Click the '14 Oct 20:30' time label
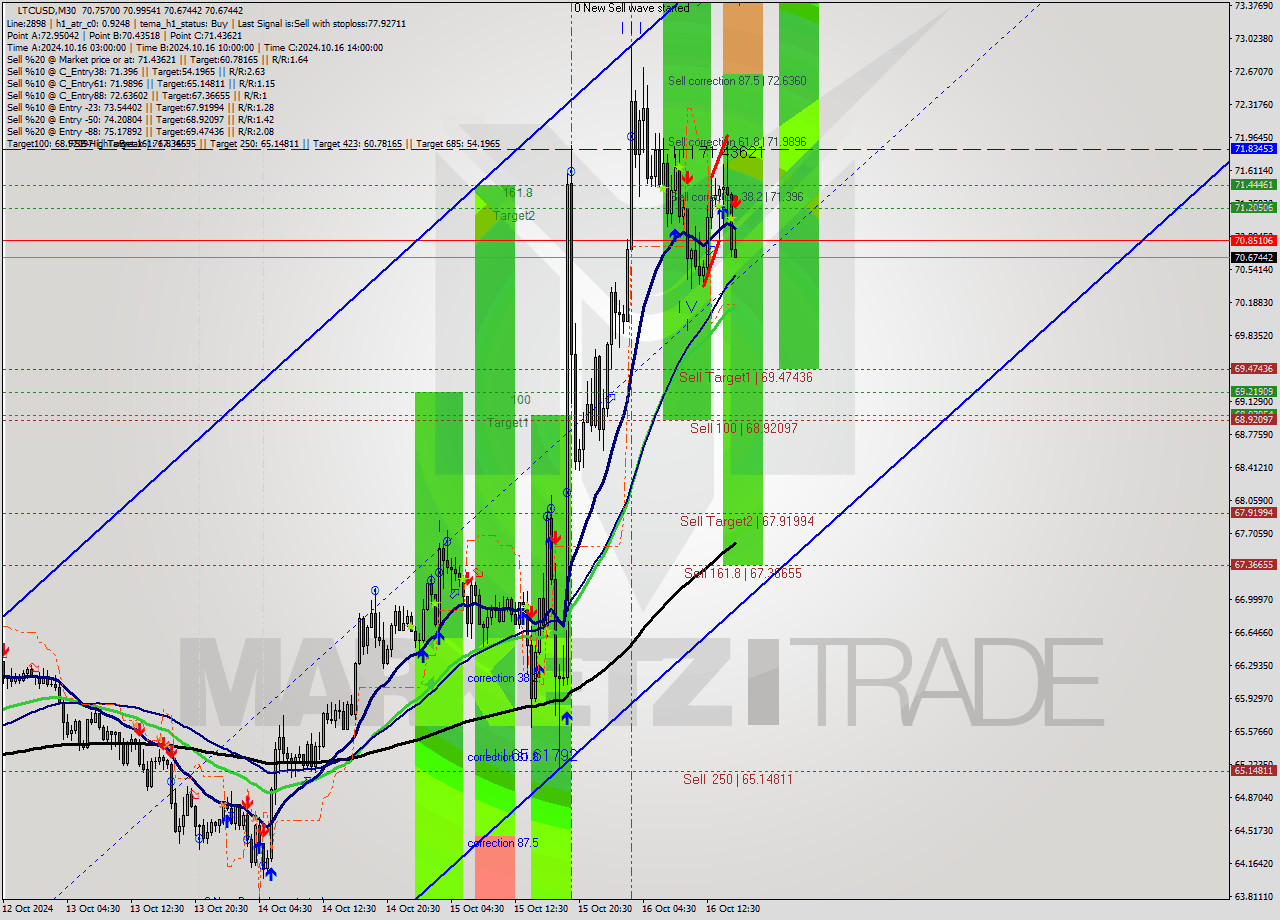 [411, 909]
